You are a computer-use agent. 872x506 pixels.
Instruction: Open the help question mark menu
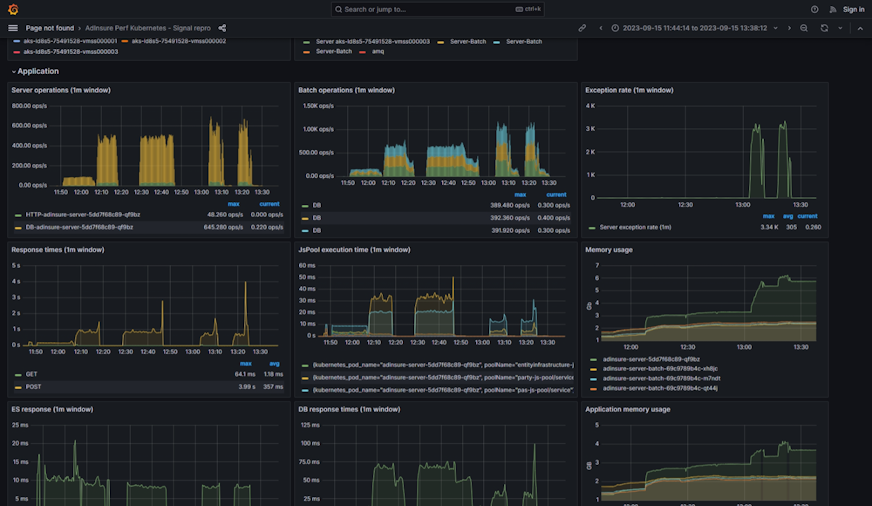[814, 9]
